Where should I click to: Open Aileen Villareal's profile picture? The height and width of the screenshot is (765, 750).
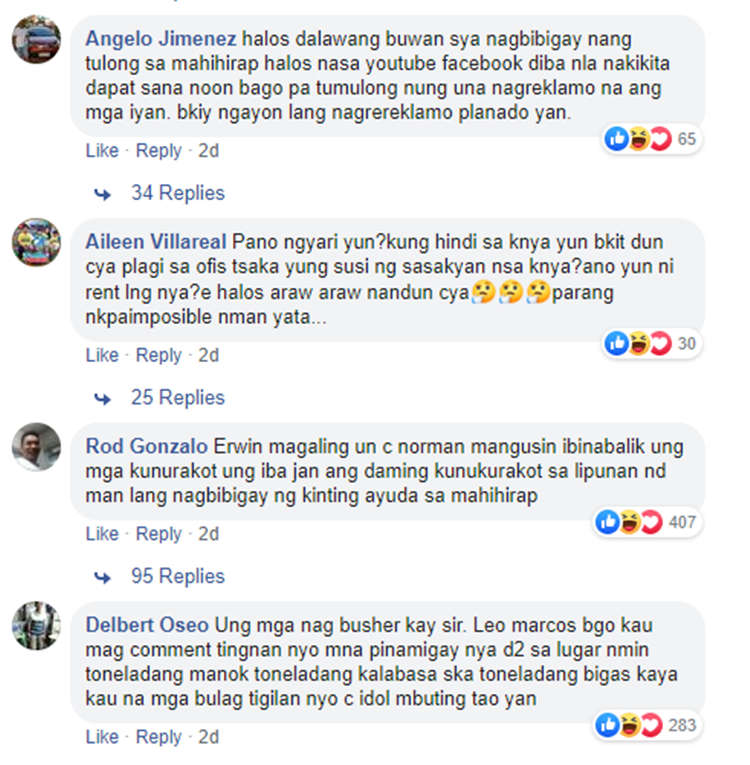(x=37, y=242)
